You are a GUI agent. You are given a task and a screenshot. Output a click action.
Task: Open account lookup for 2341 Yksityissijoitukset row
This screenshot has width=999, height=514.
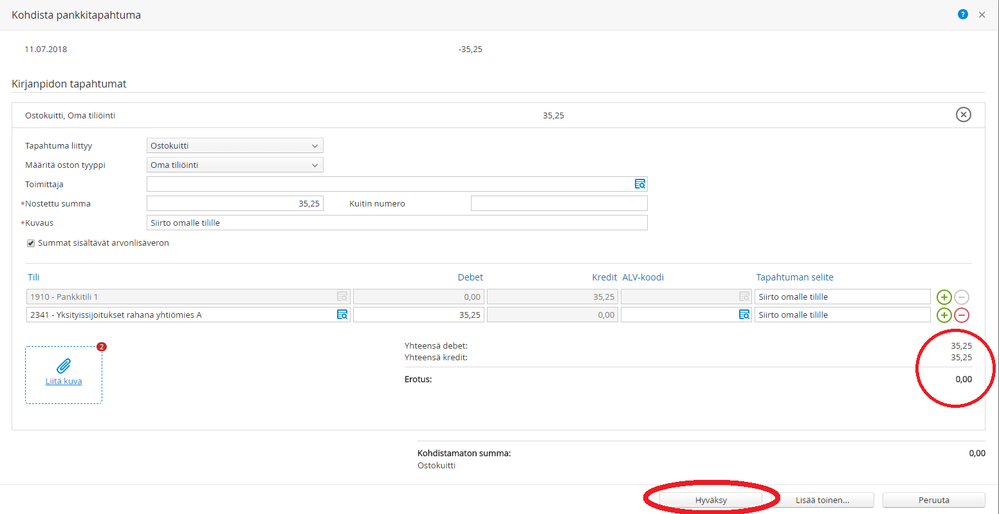click(x=342, y=315)
